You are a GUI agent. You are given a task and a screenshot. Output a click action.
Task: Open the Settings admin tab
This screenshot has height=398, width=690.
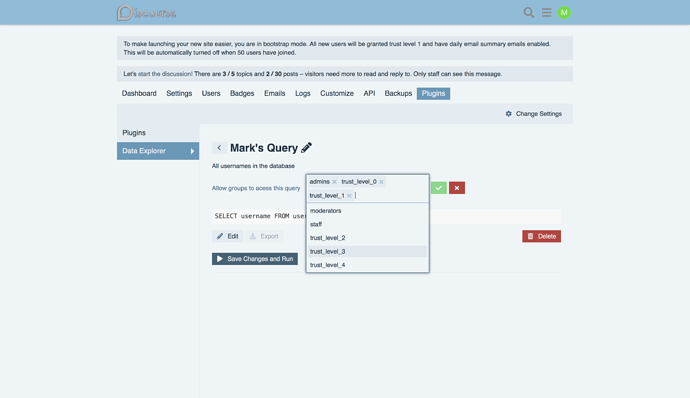179,93
